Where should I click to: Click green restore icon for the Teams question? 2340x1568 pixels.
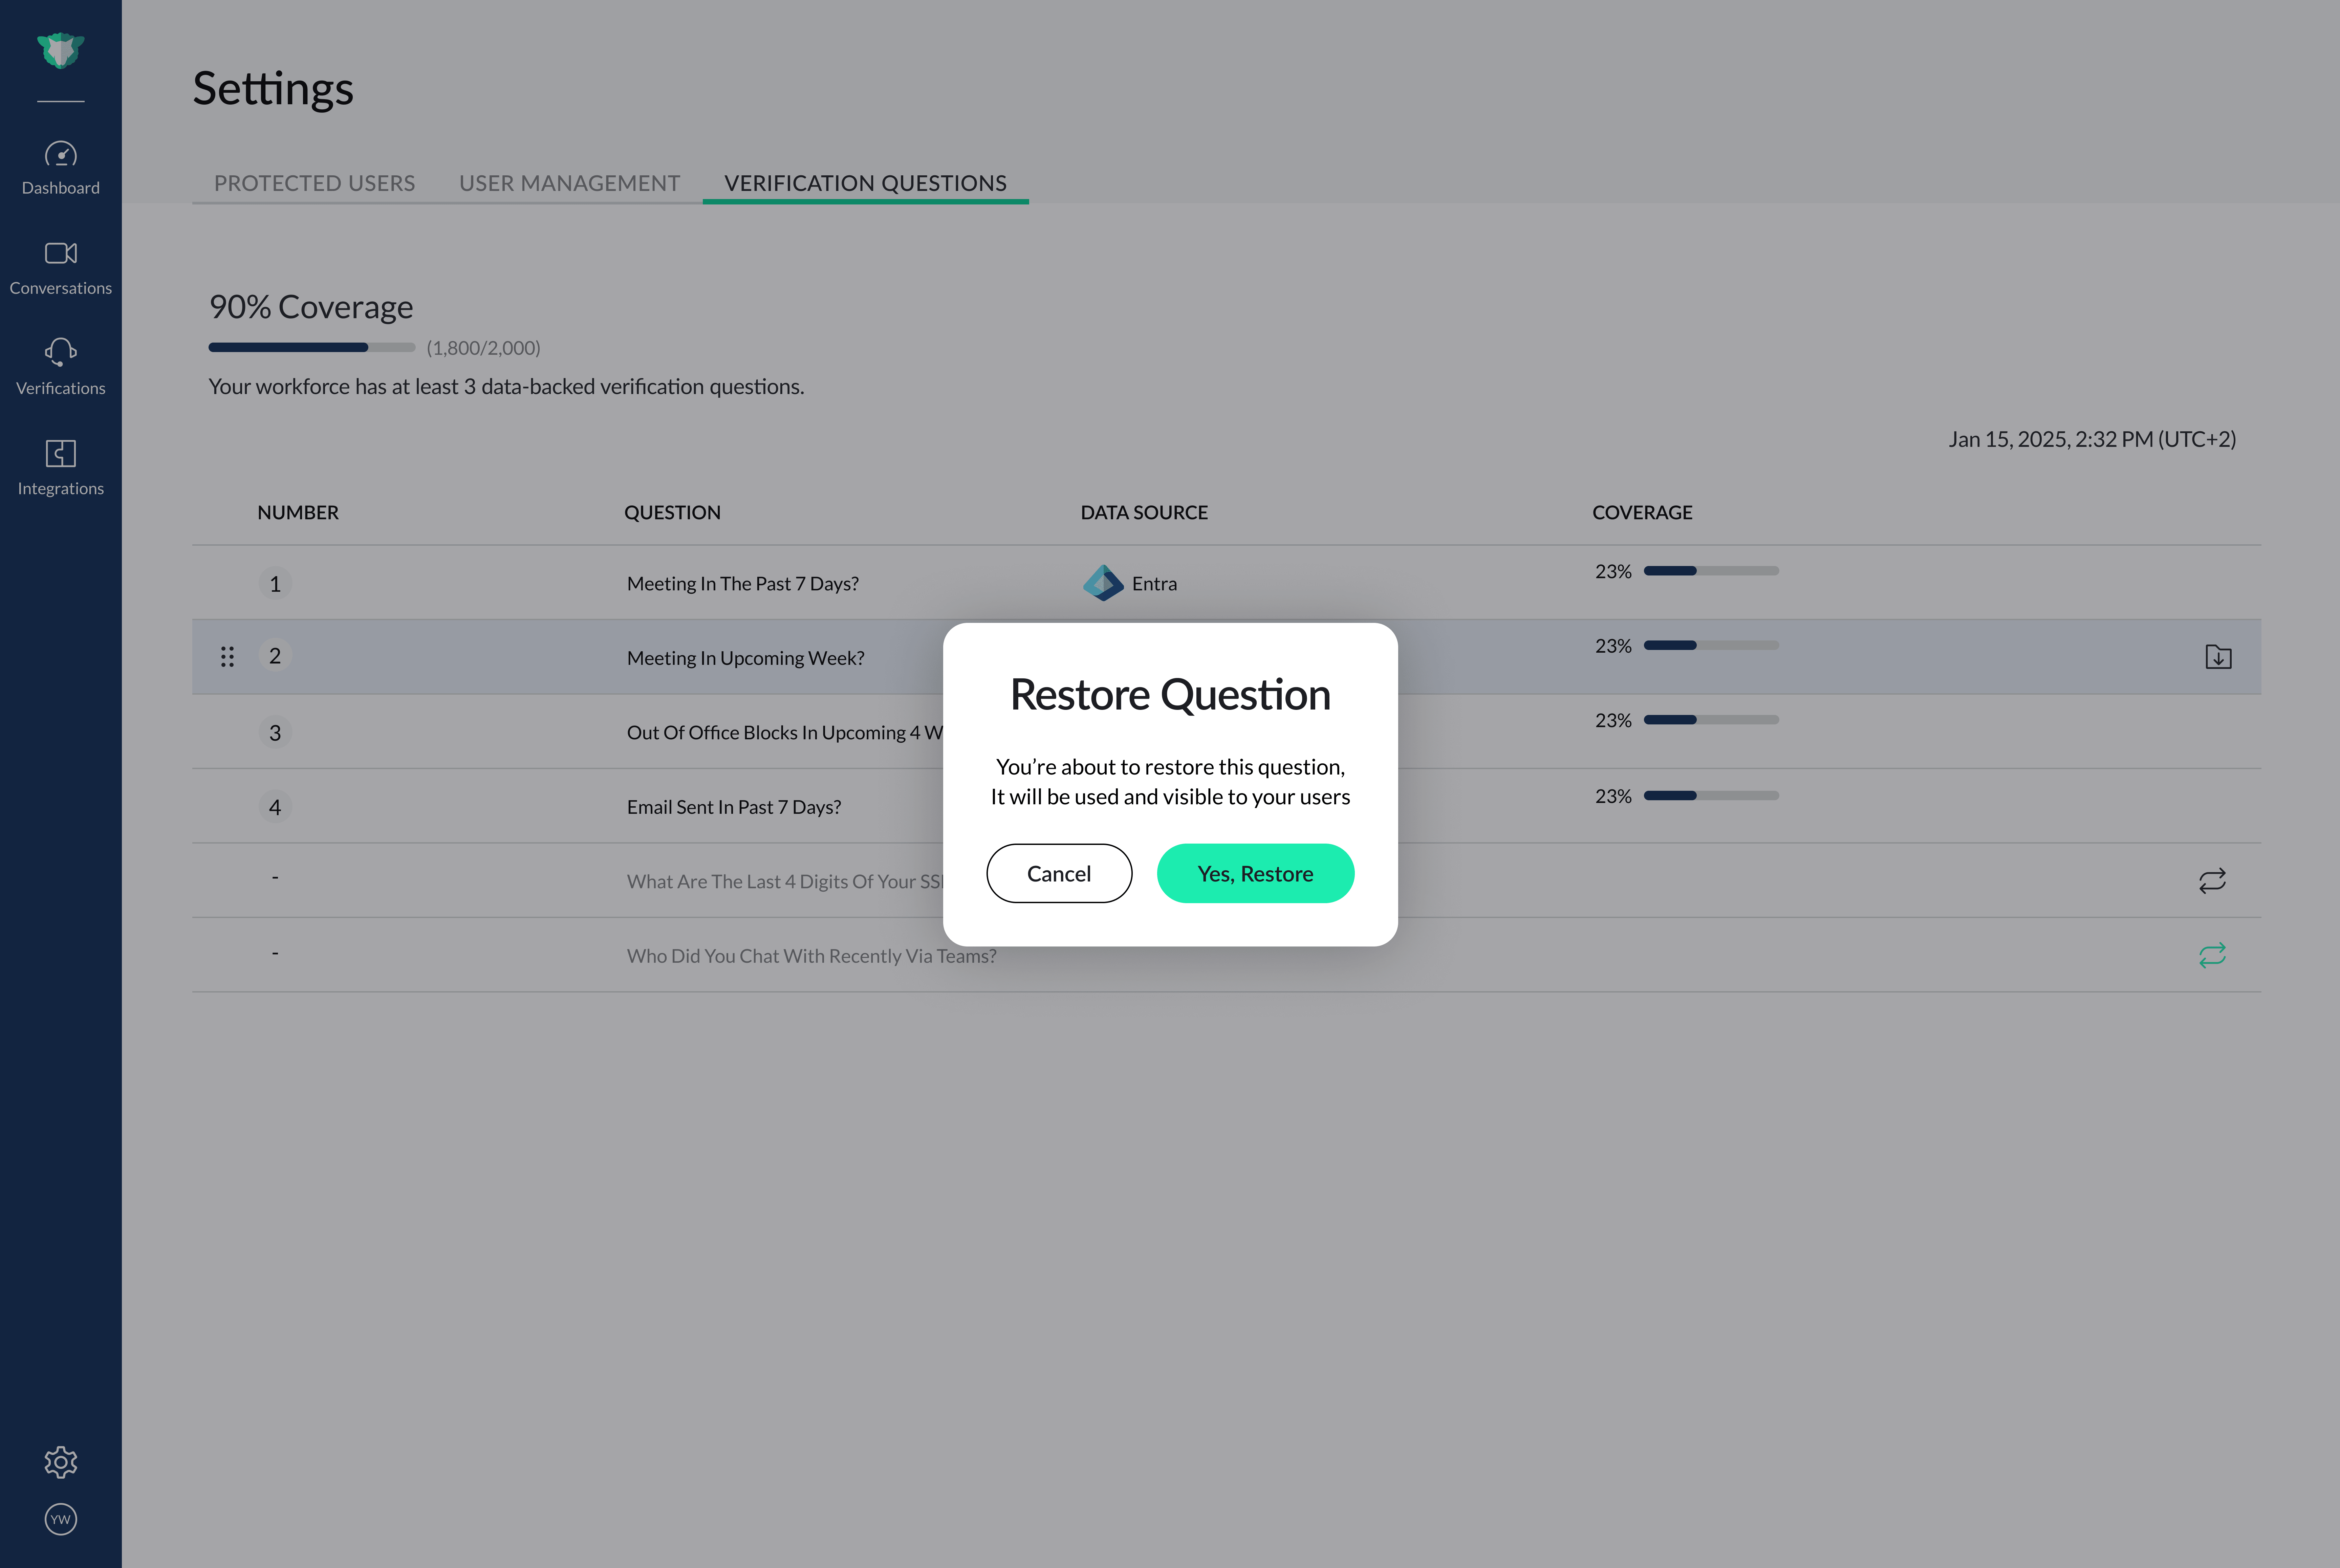(2212, 955)
